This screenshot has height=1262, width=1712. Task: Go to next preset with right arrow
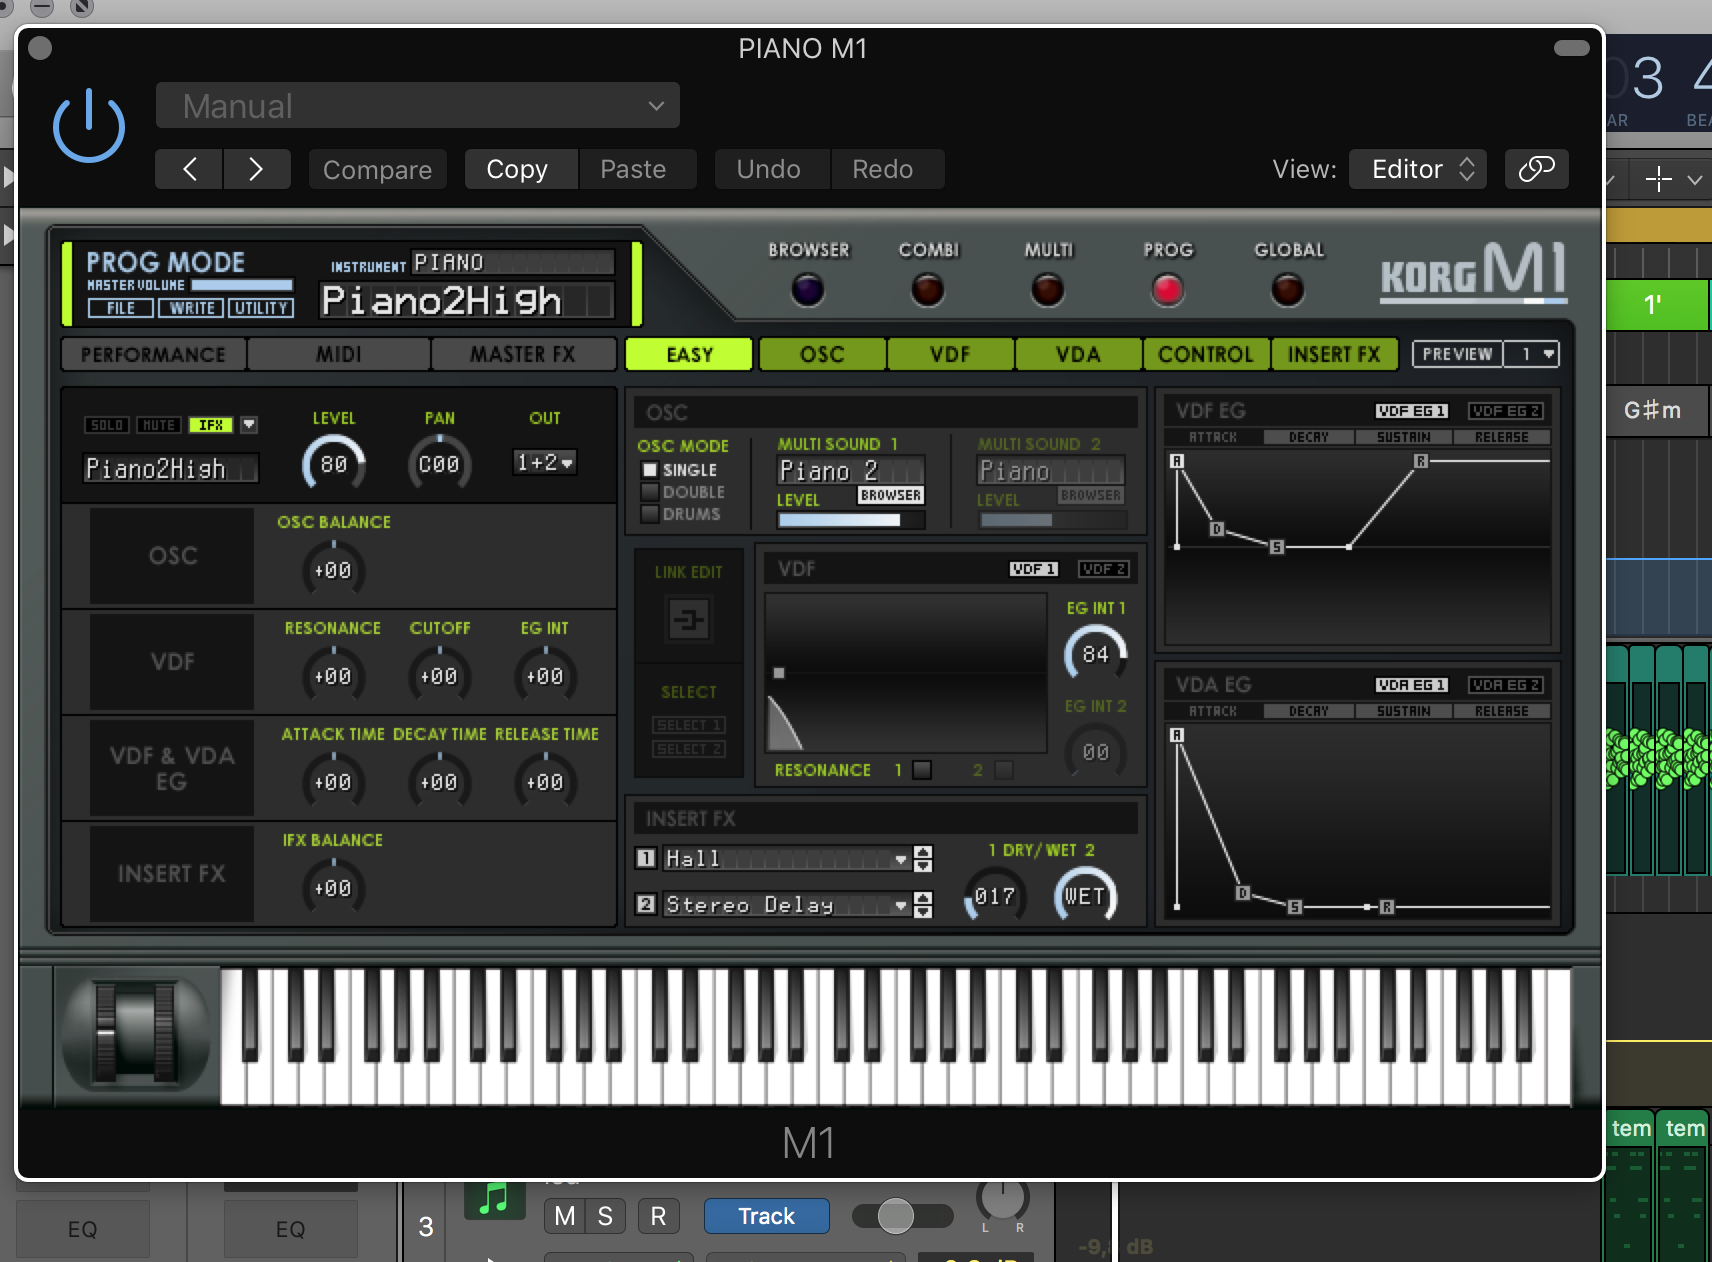(256, 169)
